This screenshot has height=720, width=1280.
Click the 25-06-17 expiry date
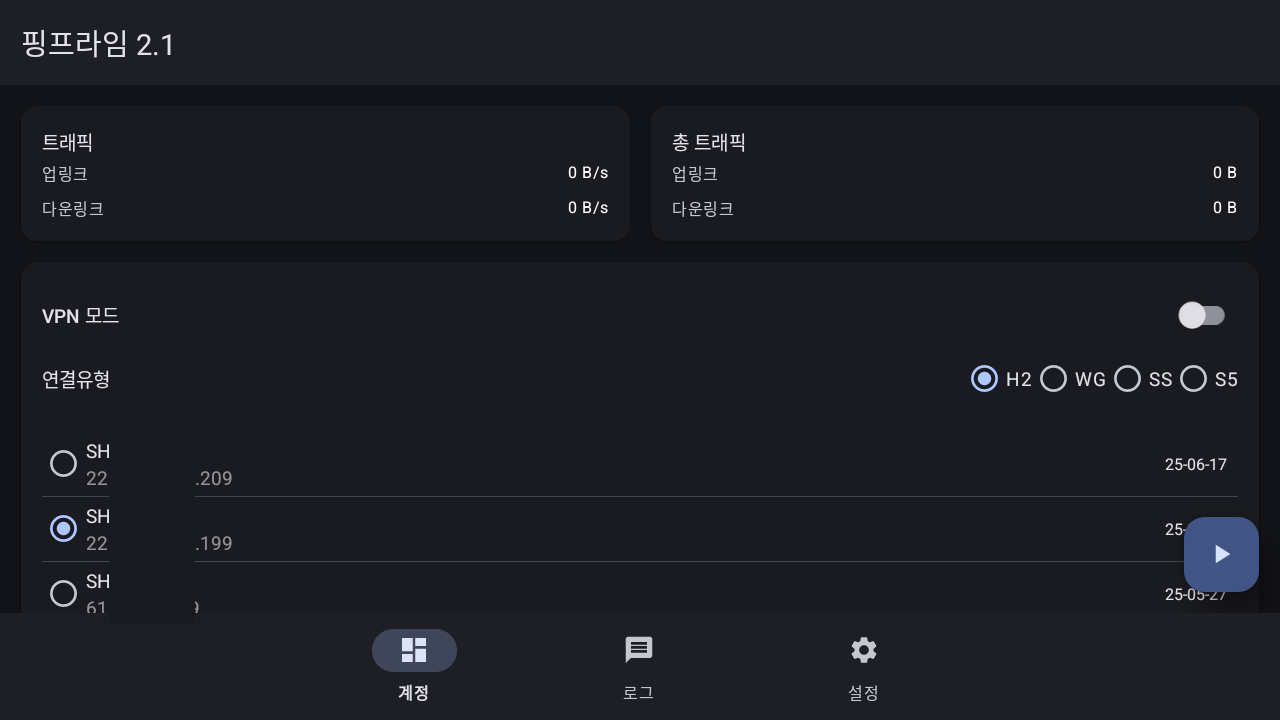1195,464
